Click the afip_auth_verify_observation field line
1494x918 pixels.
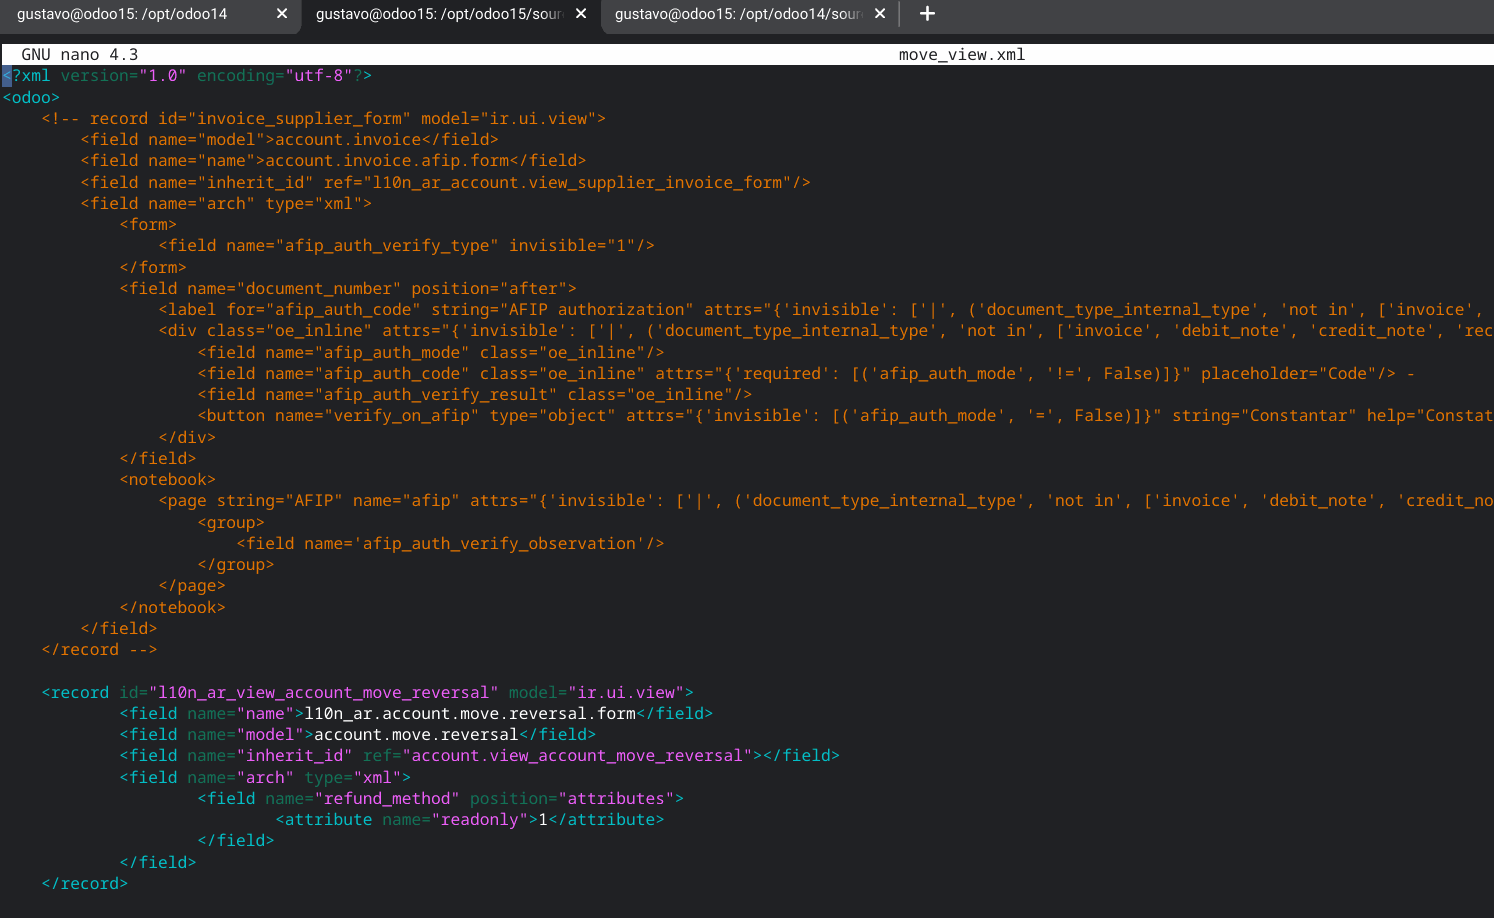[450, 544]
